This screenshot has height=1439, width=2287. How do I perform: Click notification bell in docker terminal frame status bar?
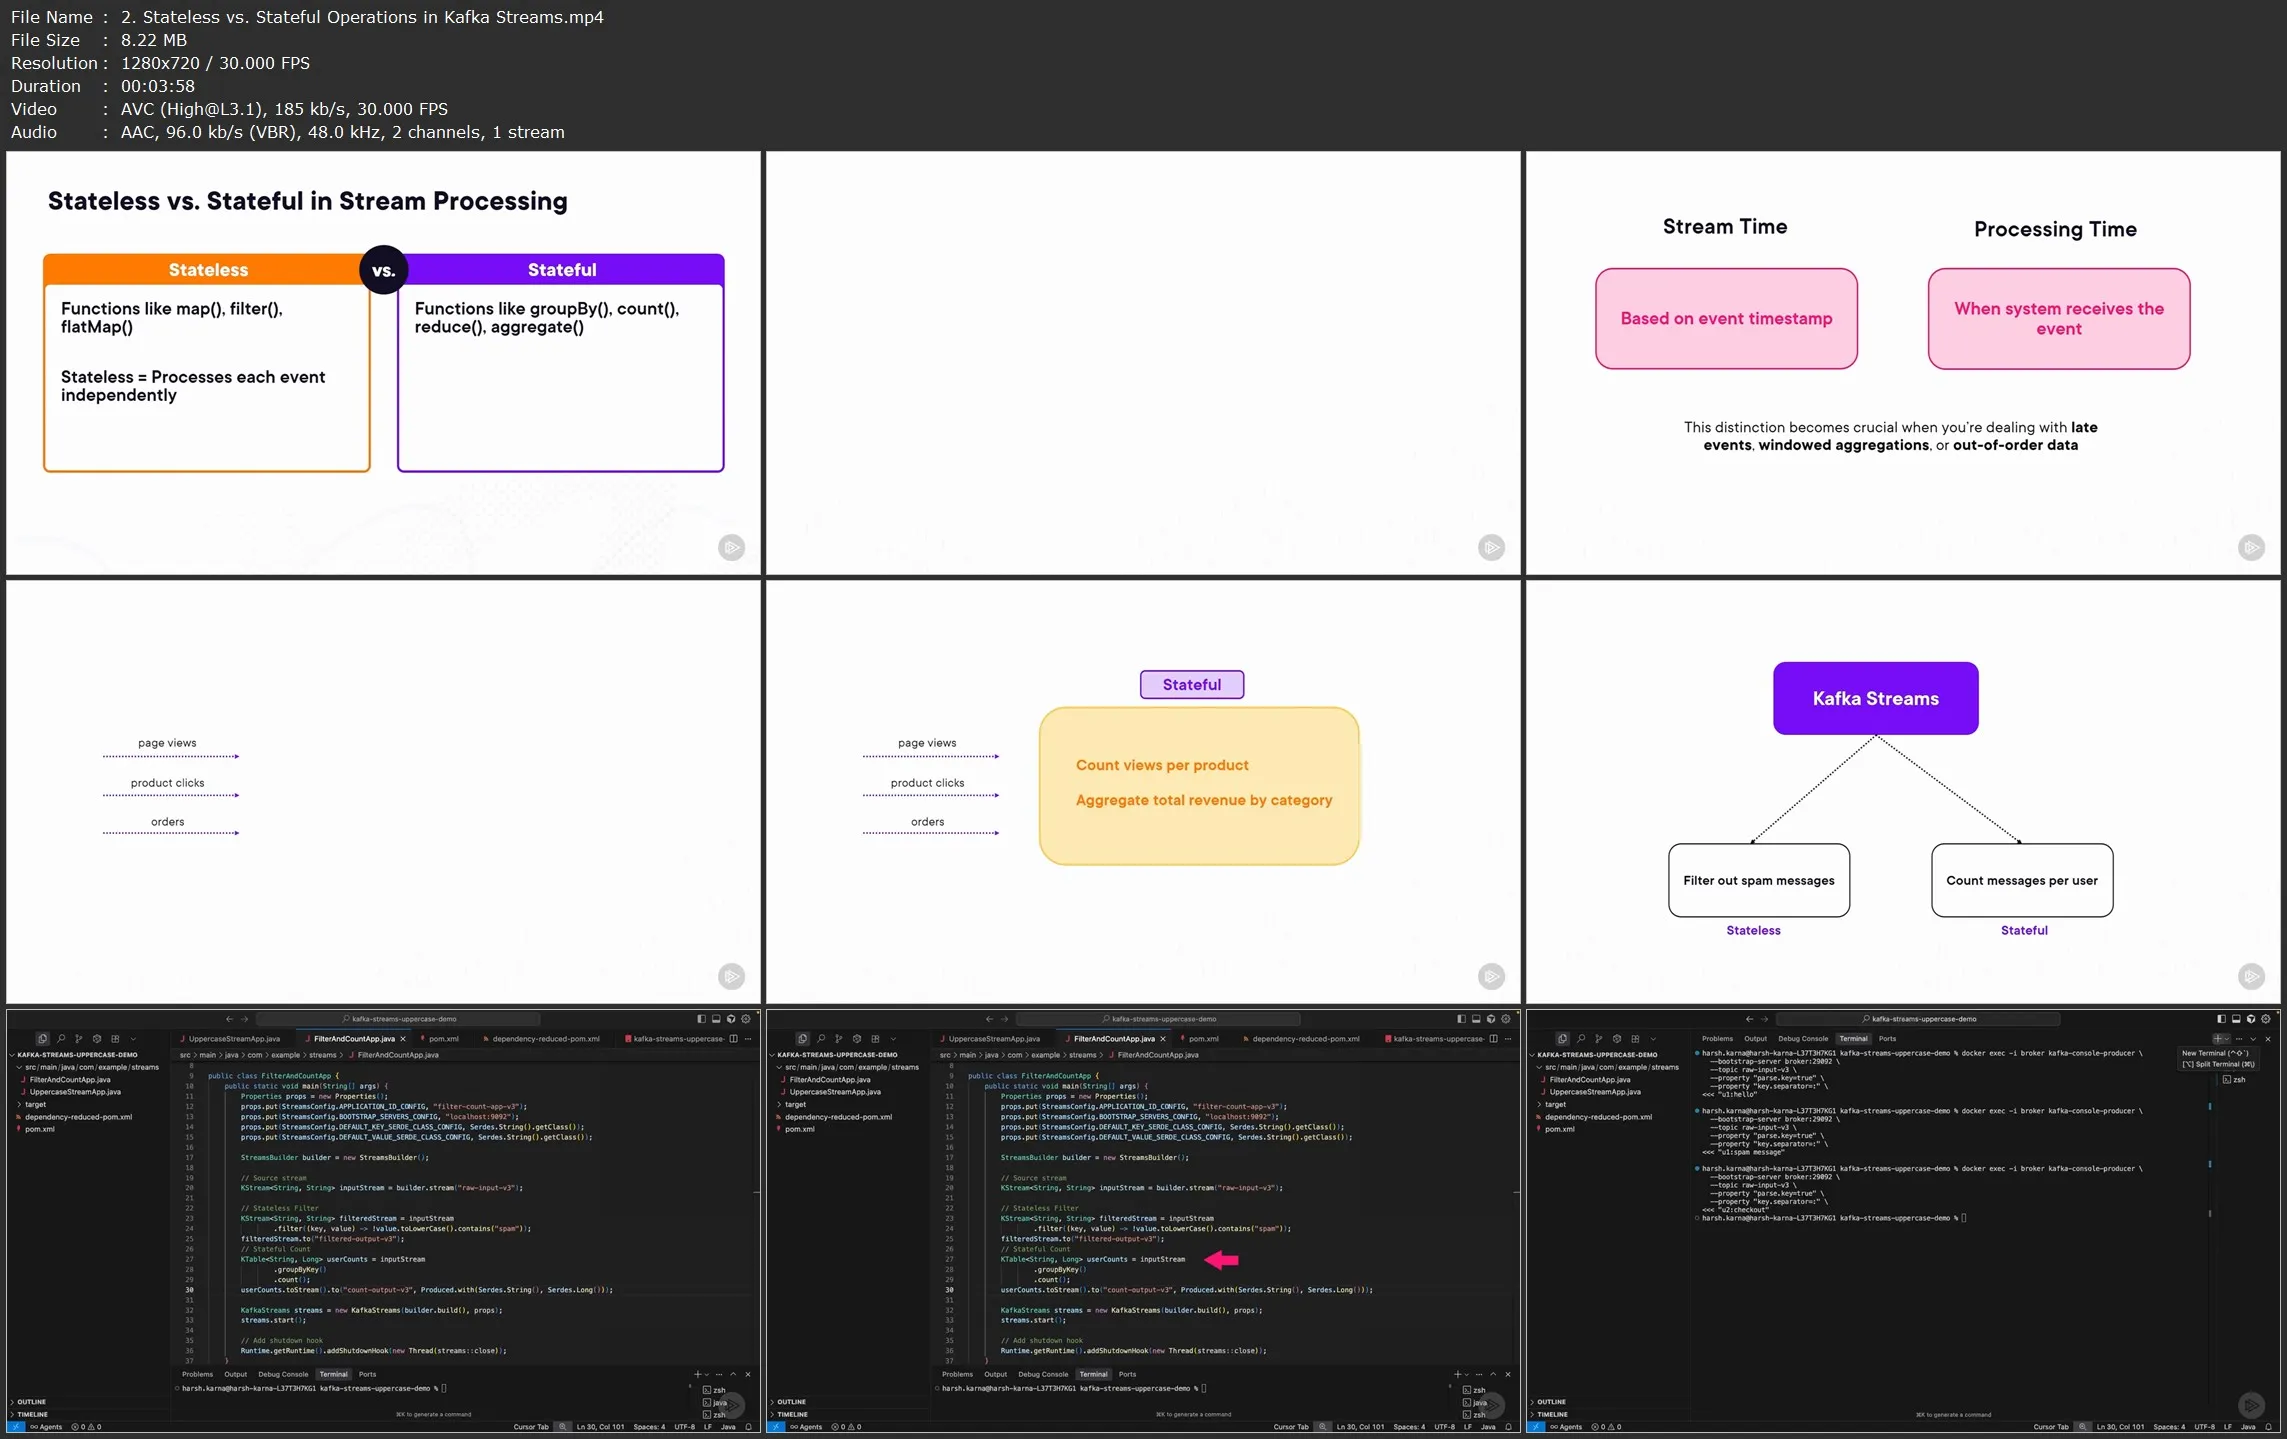[x=2268, y=1427]
